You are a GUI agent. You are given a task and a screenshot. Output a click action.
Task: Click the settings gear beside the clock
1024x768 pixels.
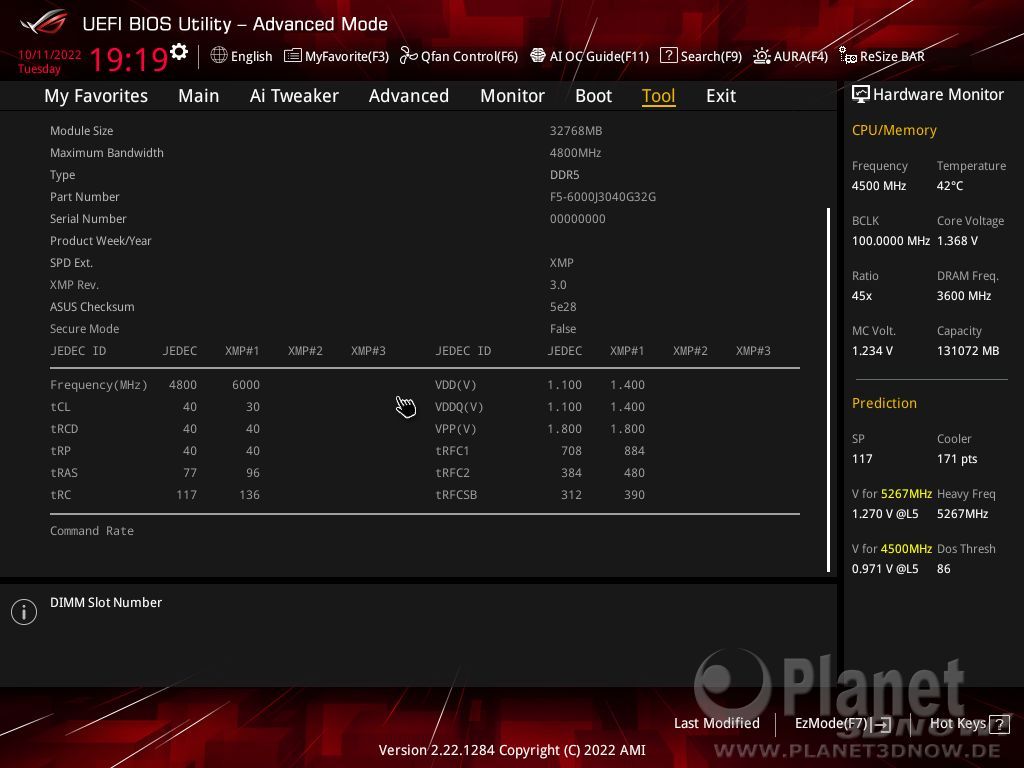179,52
